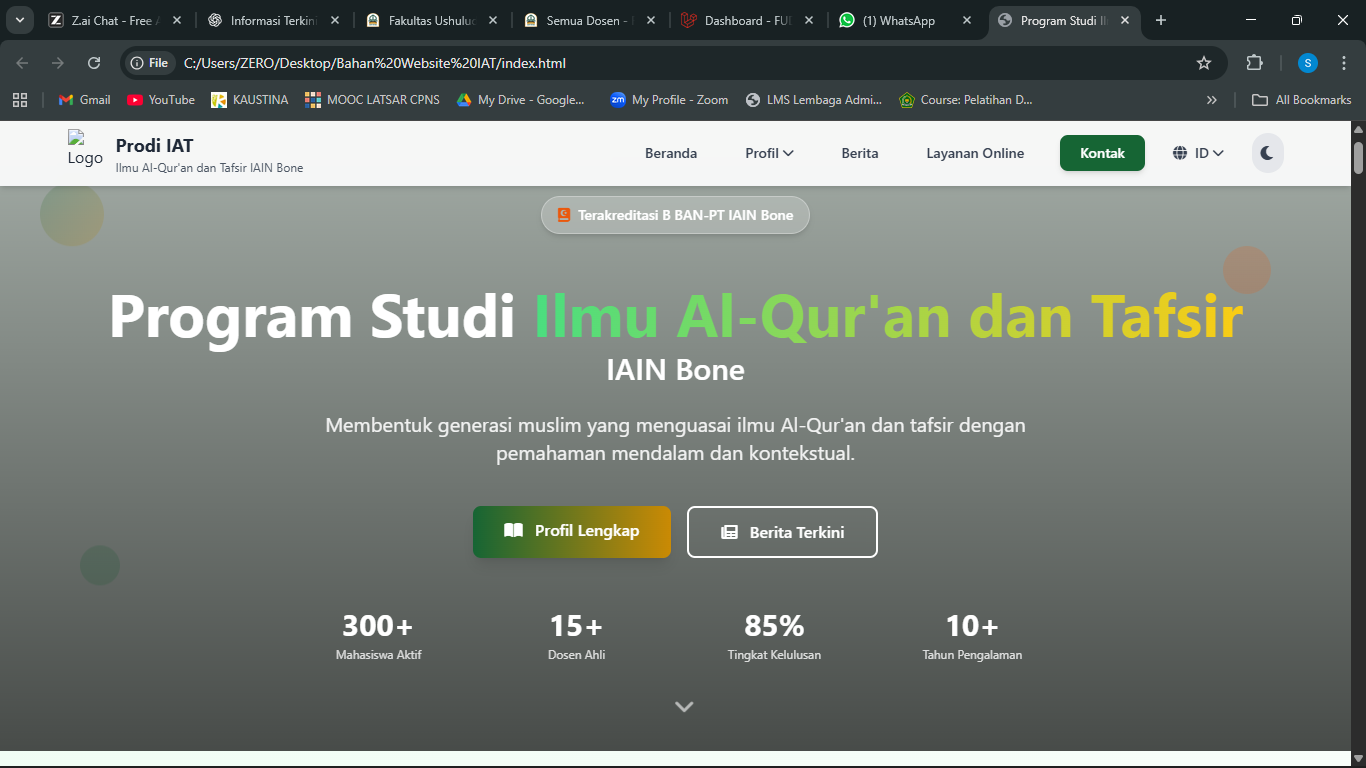The width and height of the screenshot is (1366, 768).
Task: Open a new browser tab
Action: [x=1161, y=20]
